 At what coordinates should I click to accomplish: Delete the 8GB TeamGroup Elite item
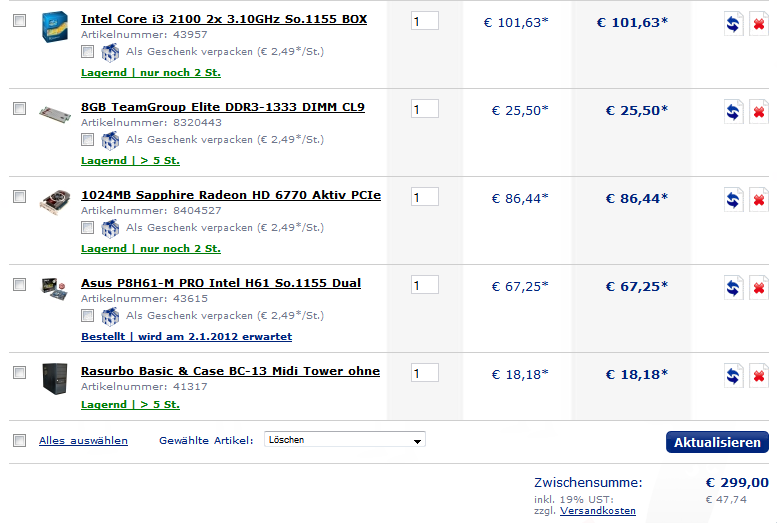pos(759,112)
